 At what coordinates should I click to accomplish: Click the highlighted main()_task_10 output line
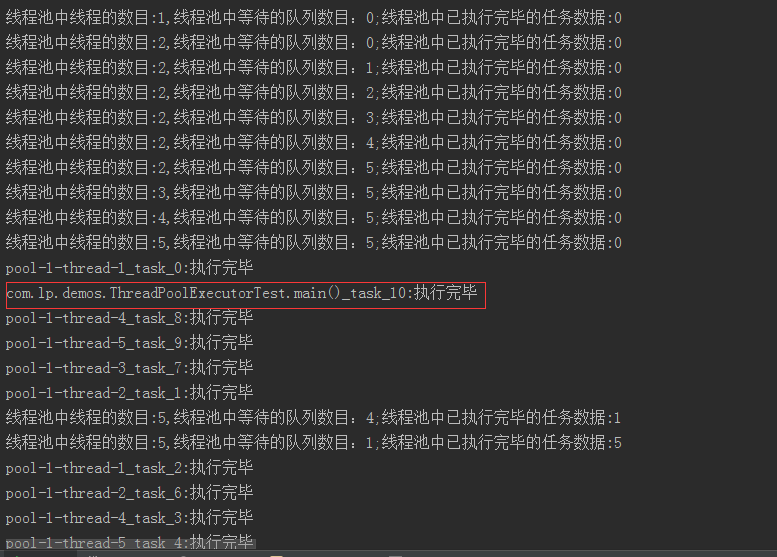click(x=242, y=293)
